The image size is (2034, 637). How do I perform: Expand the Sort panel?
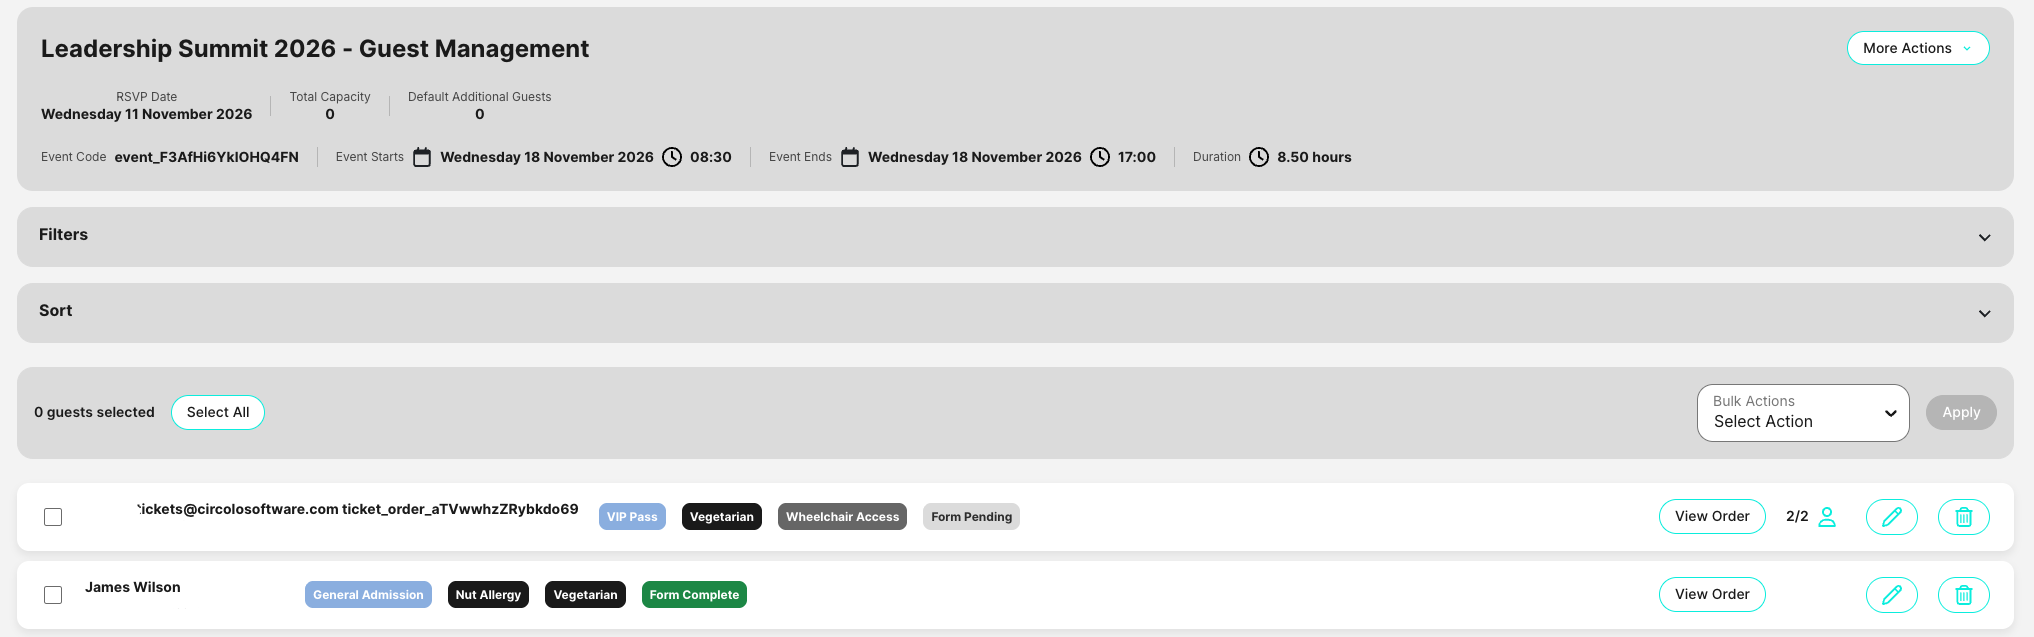1015,312
